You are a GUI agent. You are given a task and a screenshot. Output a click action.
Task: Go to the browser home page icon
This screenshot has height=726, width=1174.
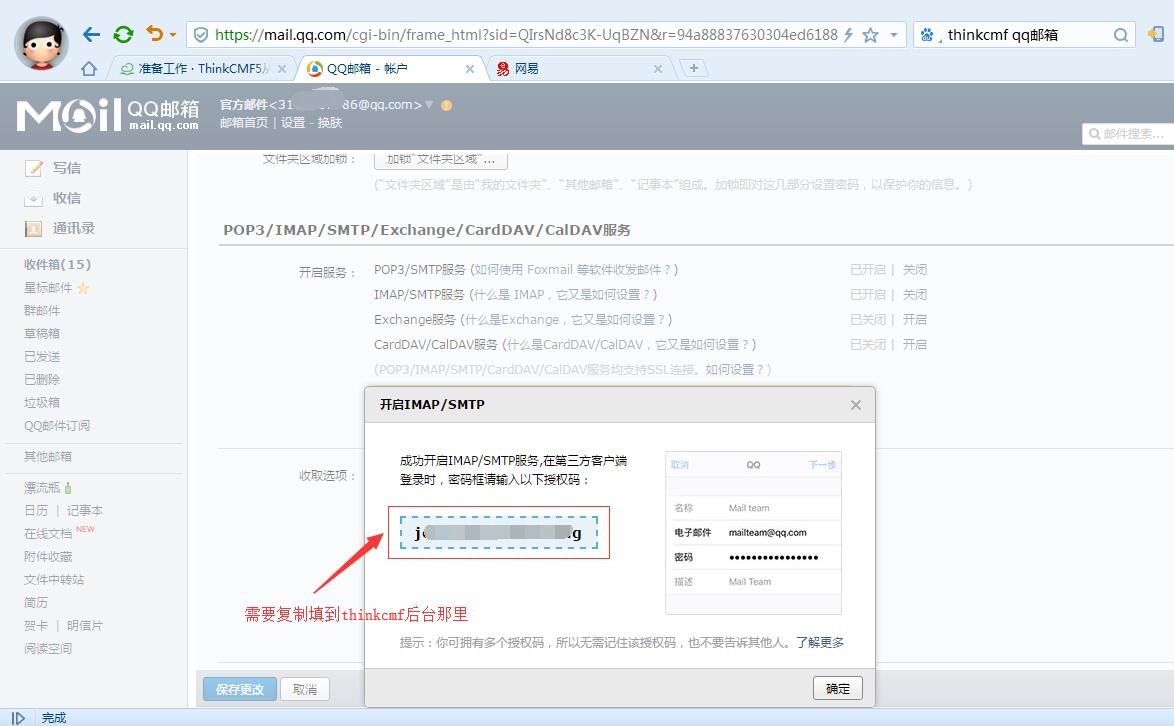[x=89, y=69]
